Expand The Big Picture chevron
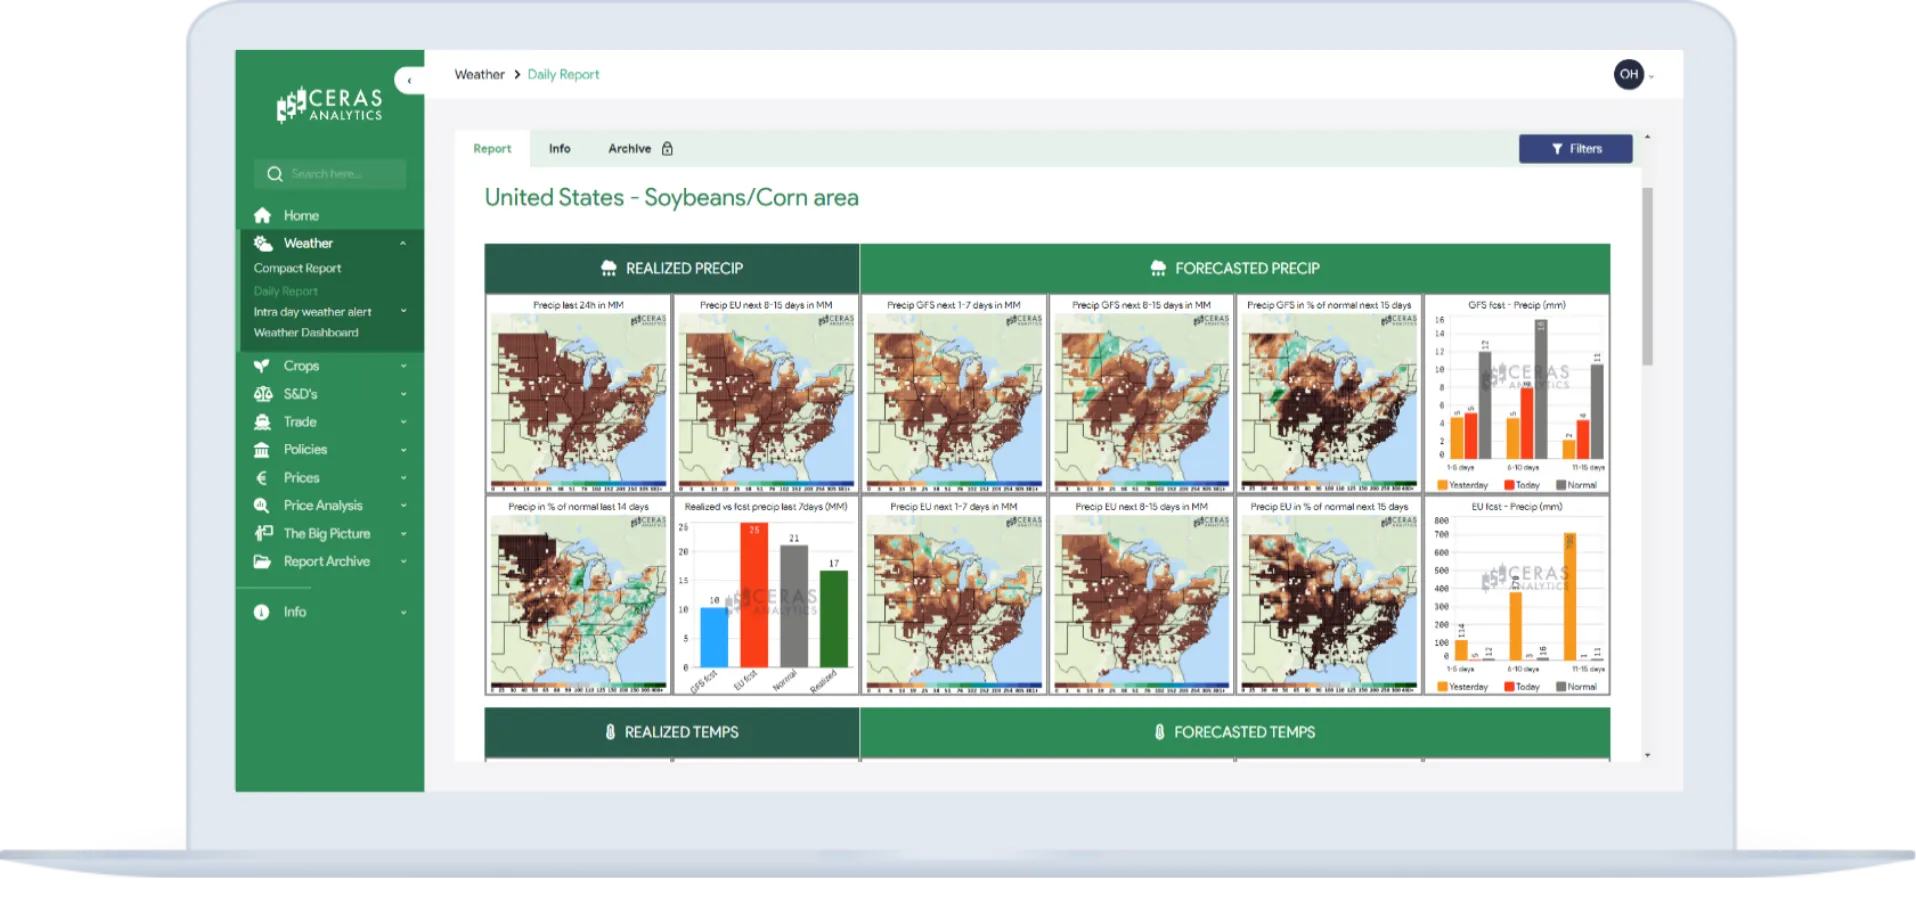The height and width of the screenshot is (898, 1916). 403,534
